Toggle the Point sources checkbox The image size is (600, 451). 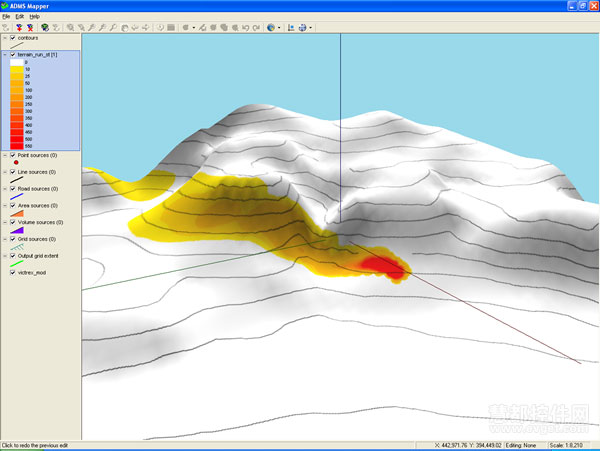(13, 155)
